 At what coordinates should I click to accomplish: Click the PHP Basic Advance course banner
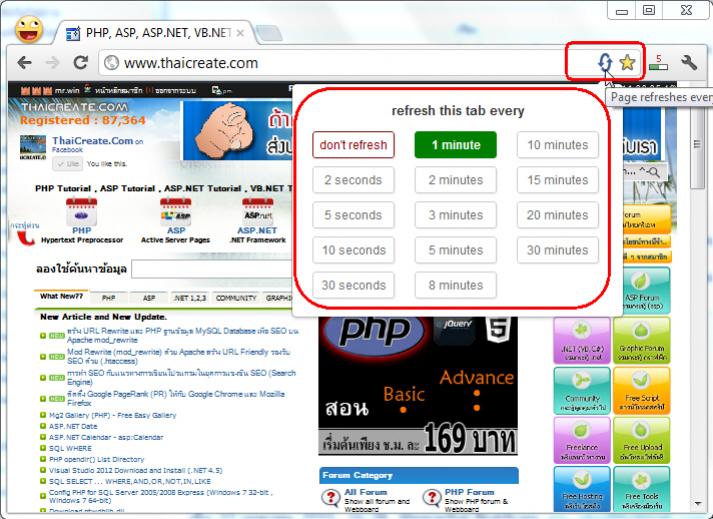point(418,386)
